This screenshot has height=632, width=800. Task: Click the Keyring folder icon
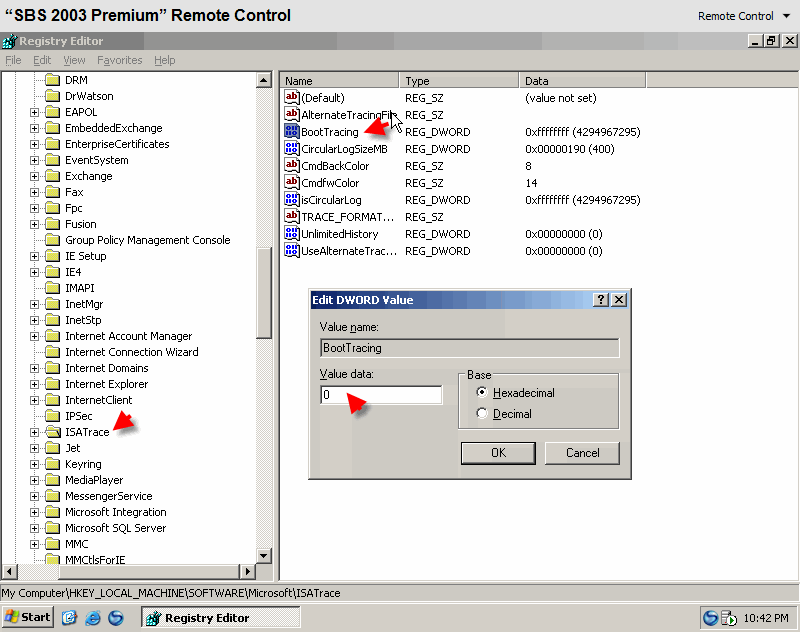tap(53, 464)
